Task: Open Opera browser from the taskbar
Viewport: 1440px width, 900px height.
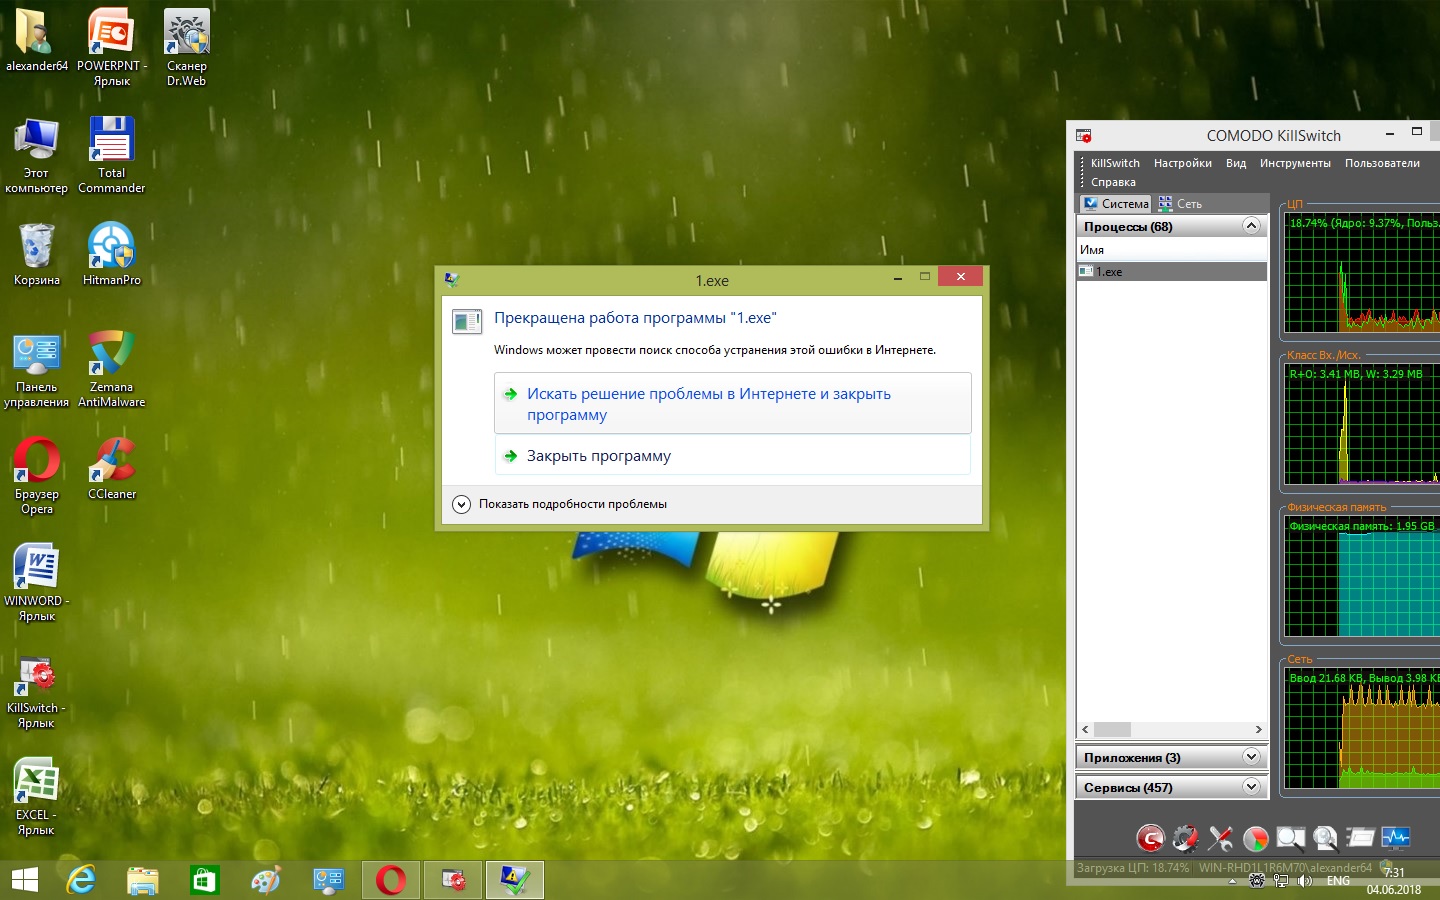Action: point(391,880)
